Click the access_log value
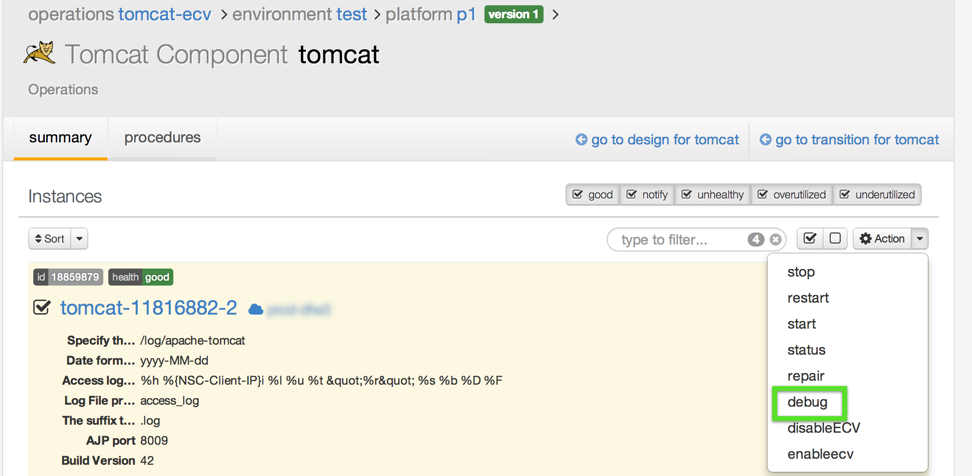972x476 pixels. (x=170, y=400)
